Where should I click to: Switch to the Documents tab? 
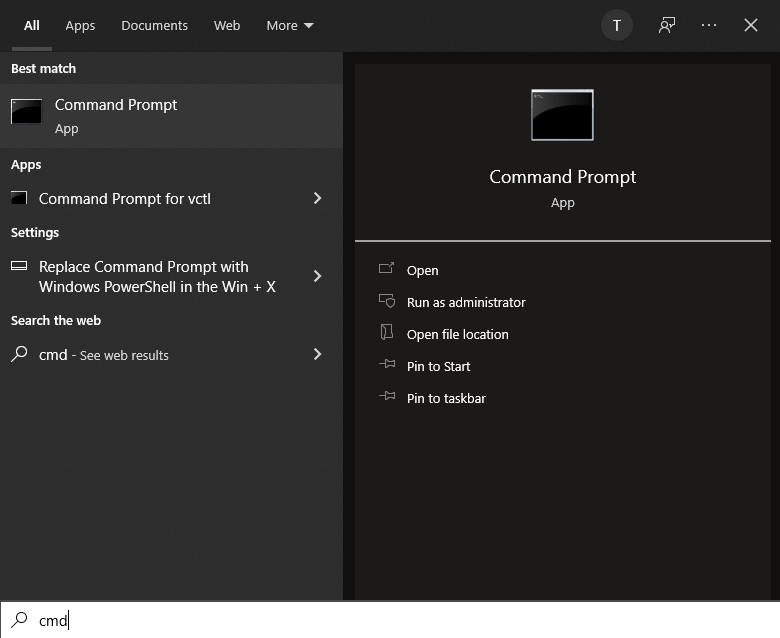[x=154, y=26]
